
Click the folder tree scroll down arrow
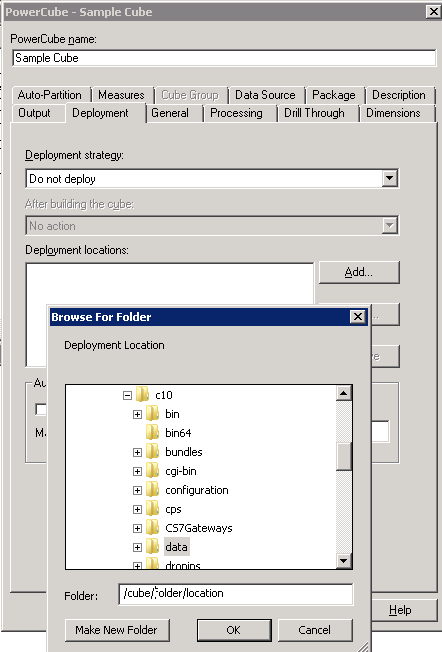point(343,561)
